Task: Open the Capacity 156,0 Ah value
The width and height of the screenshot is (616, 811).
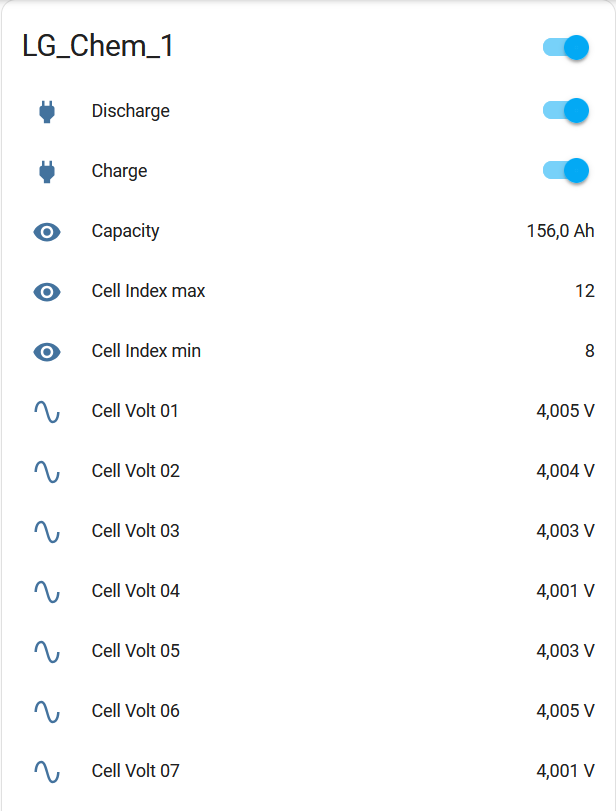Action: click(560, 231)
